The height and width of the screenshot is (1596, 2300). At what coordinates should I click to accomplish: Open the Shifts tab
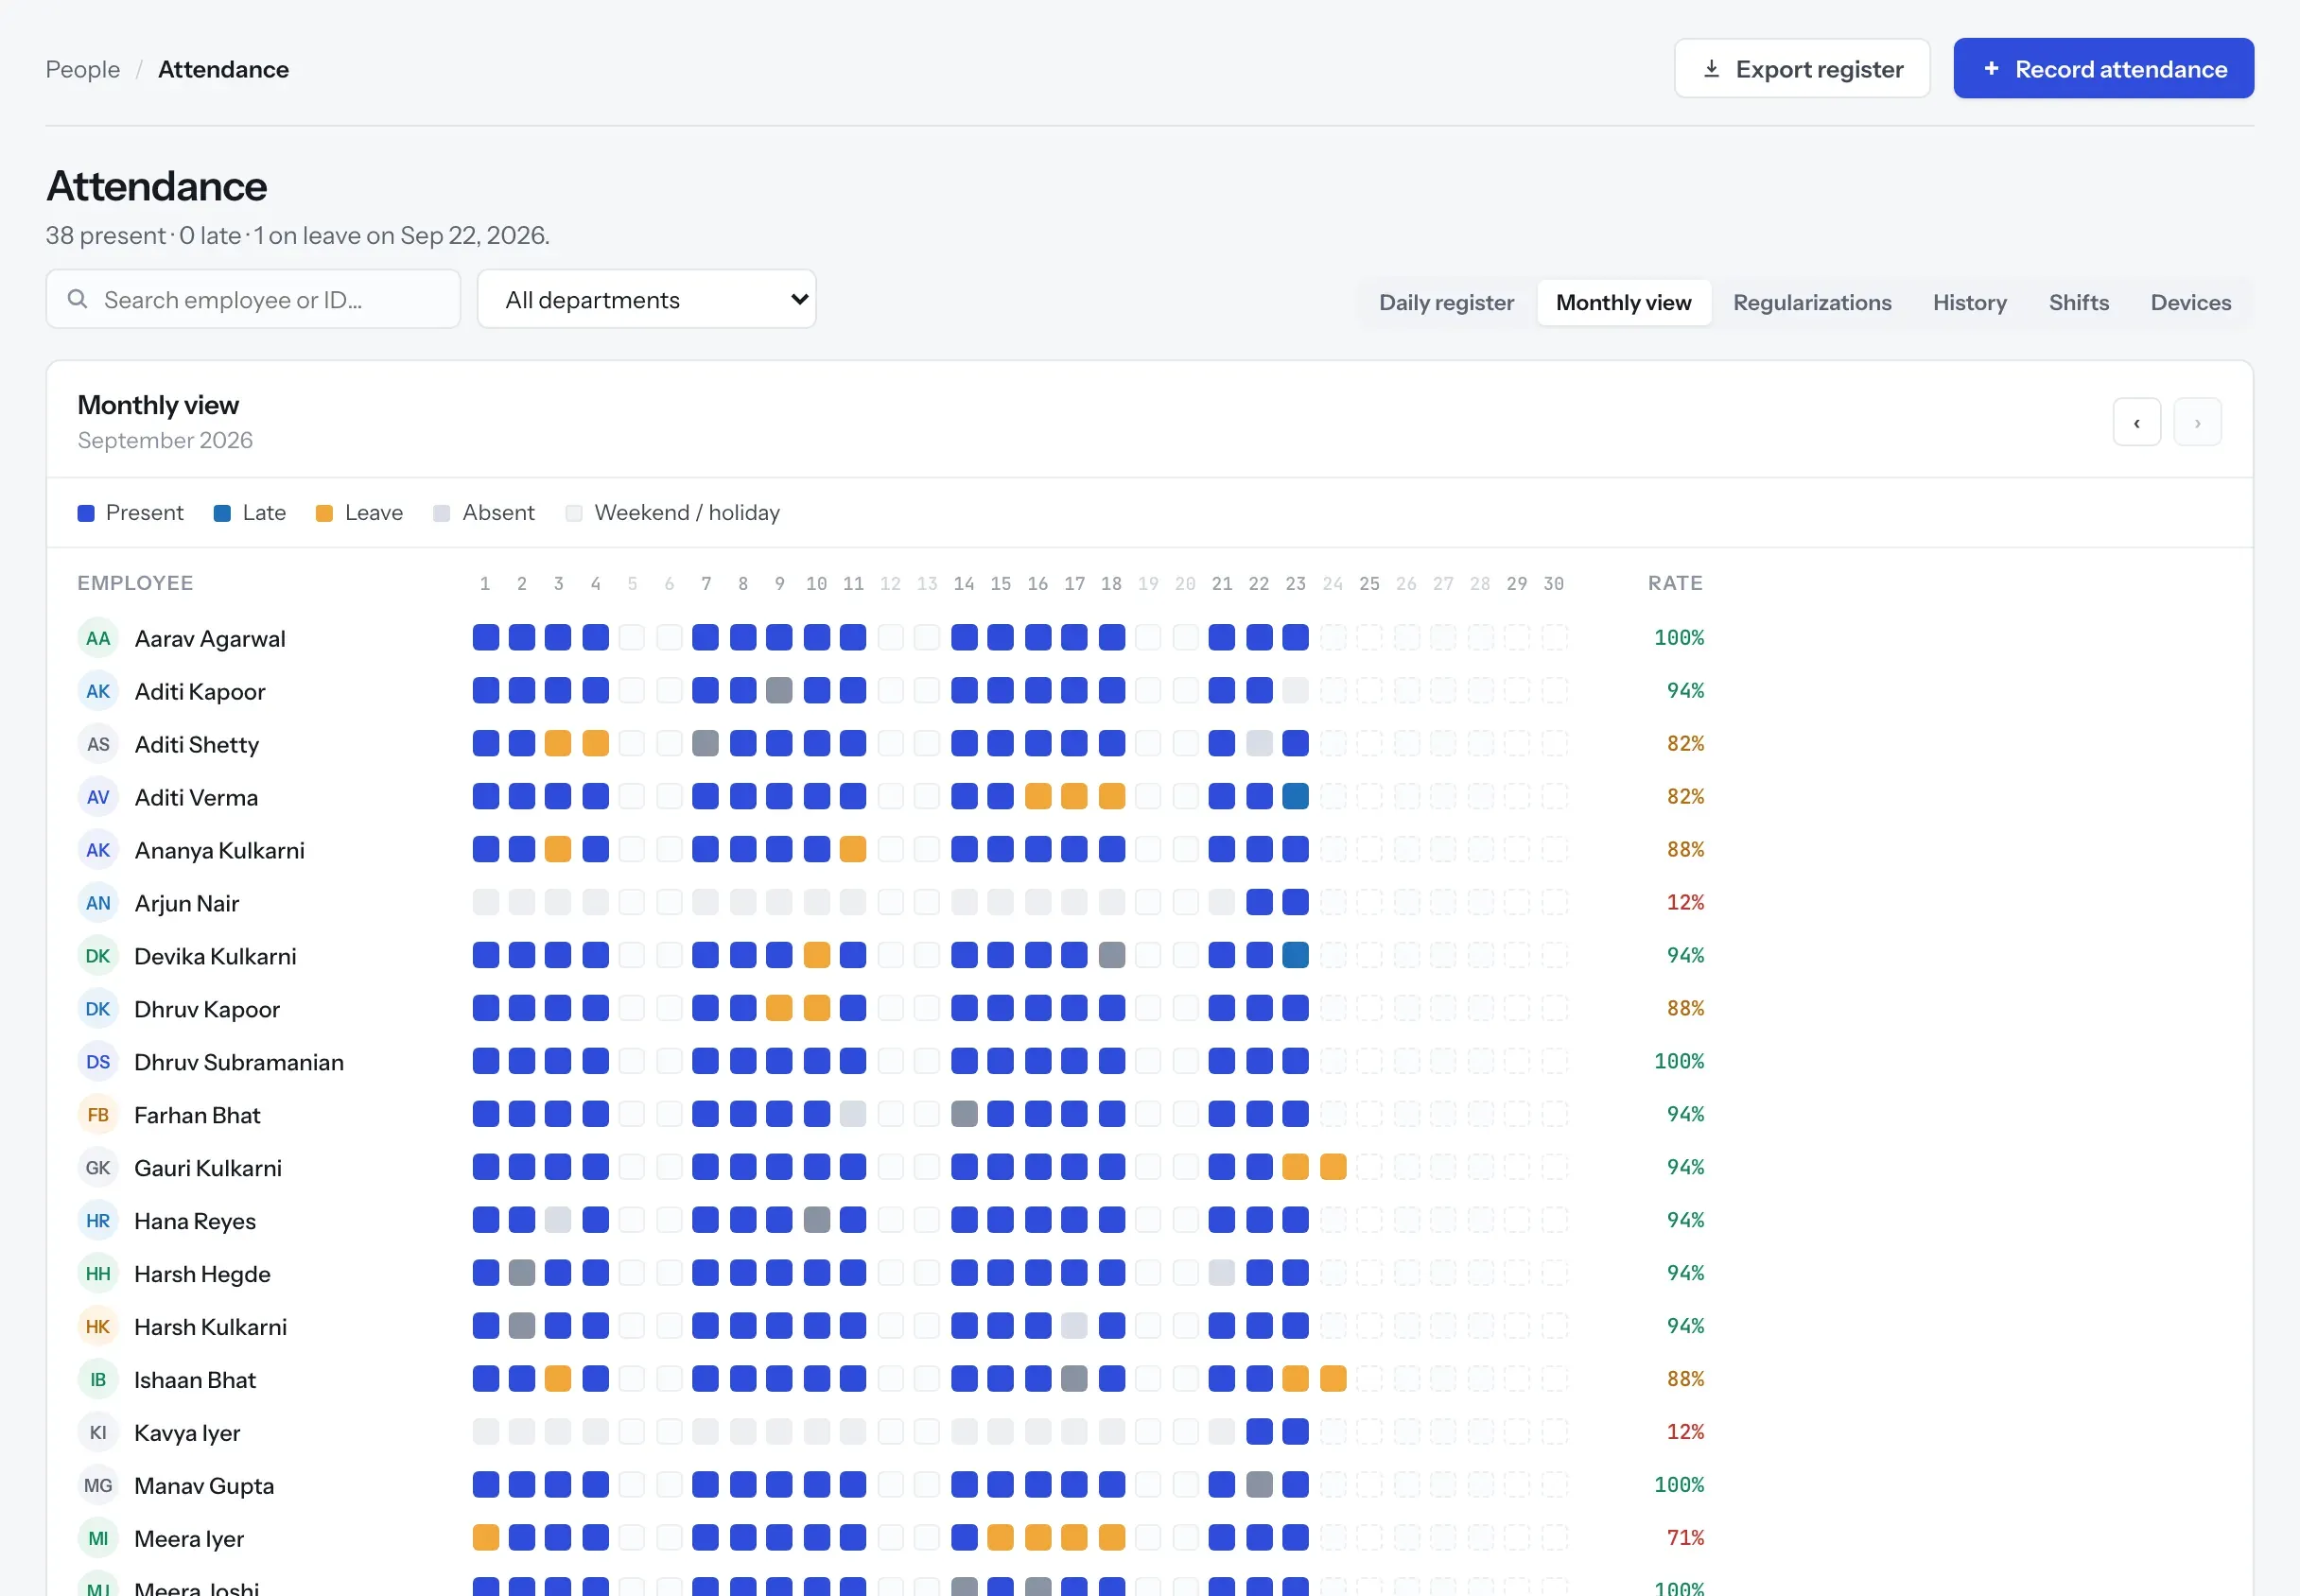(2078, 302)
